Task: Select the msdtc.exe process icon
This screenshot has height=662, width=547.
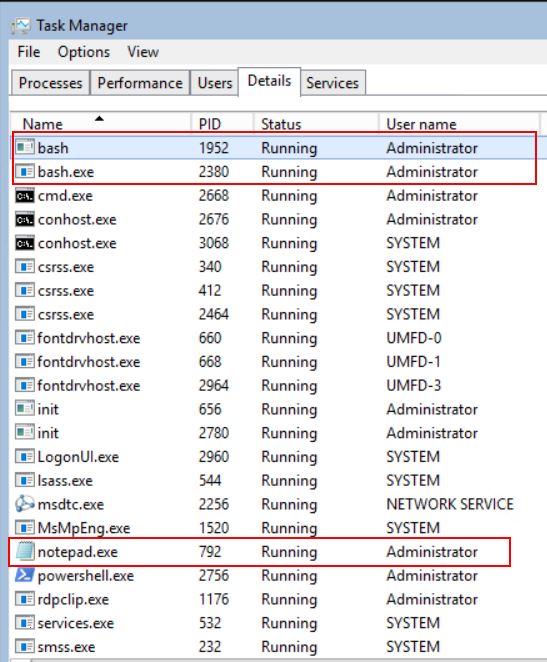Action: 24,504
